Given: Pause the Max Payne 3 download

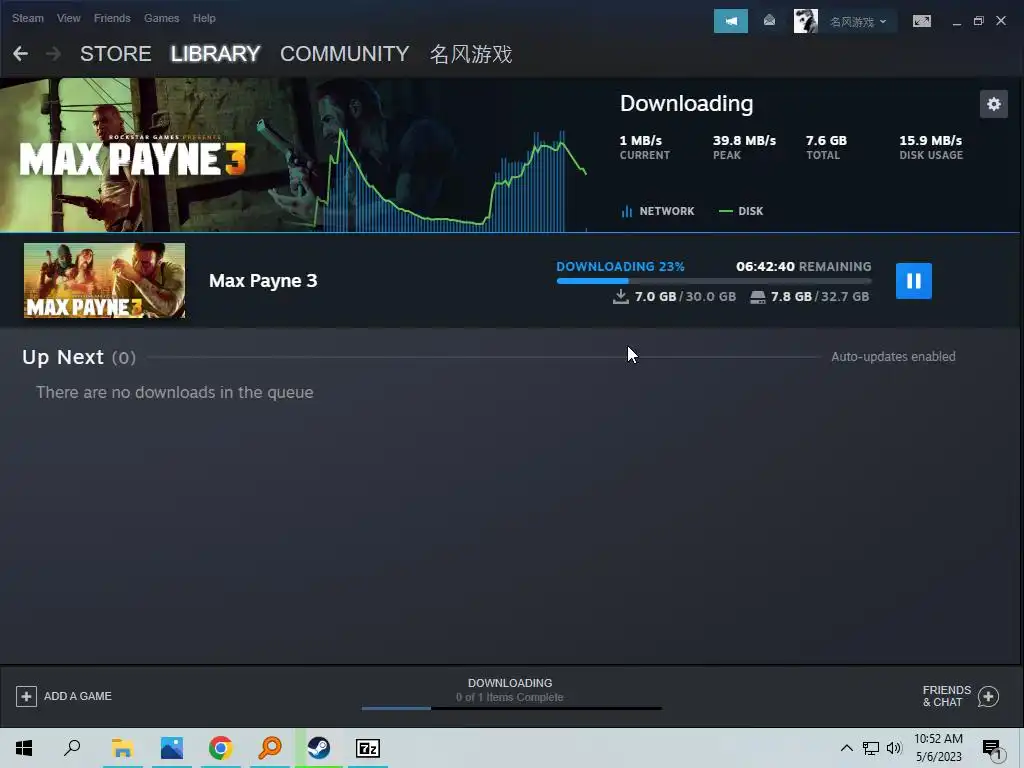Looking at the screenshot, I should 914,281.
